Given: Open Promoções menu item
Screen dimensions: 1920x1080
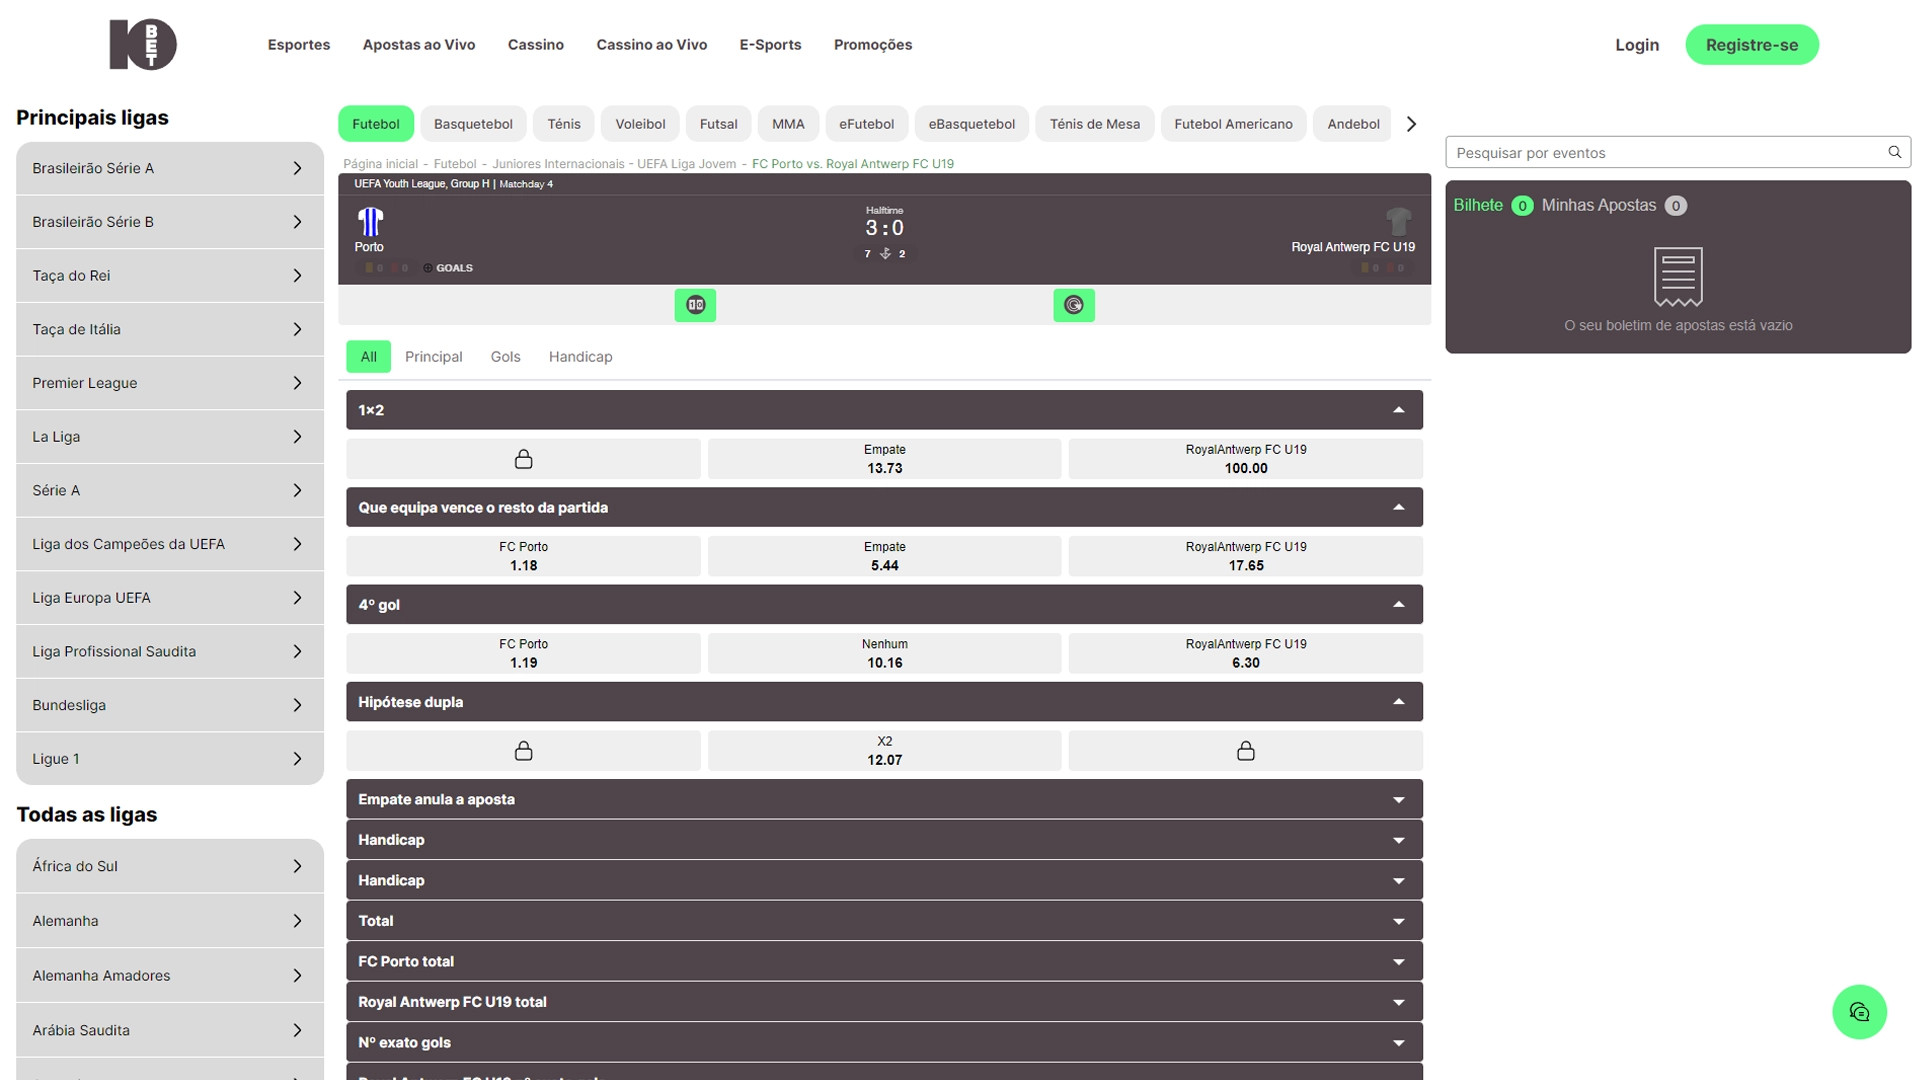Looking at the screenshot, I should click(x=872, y=45).
